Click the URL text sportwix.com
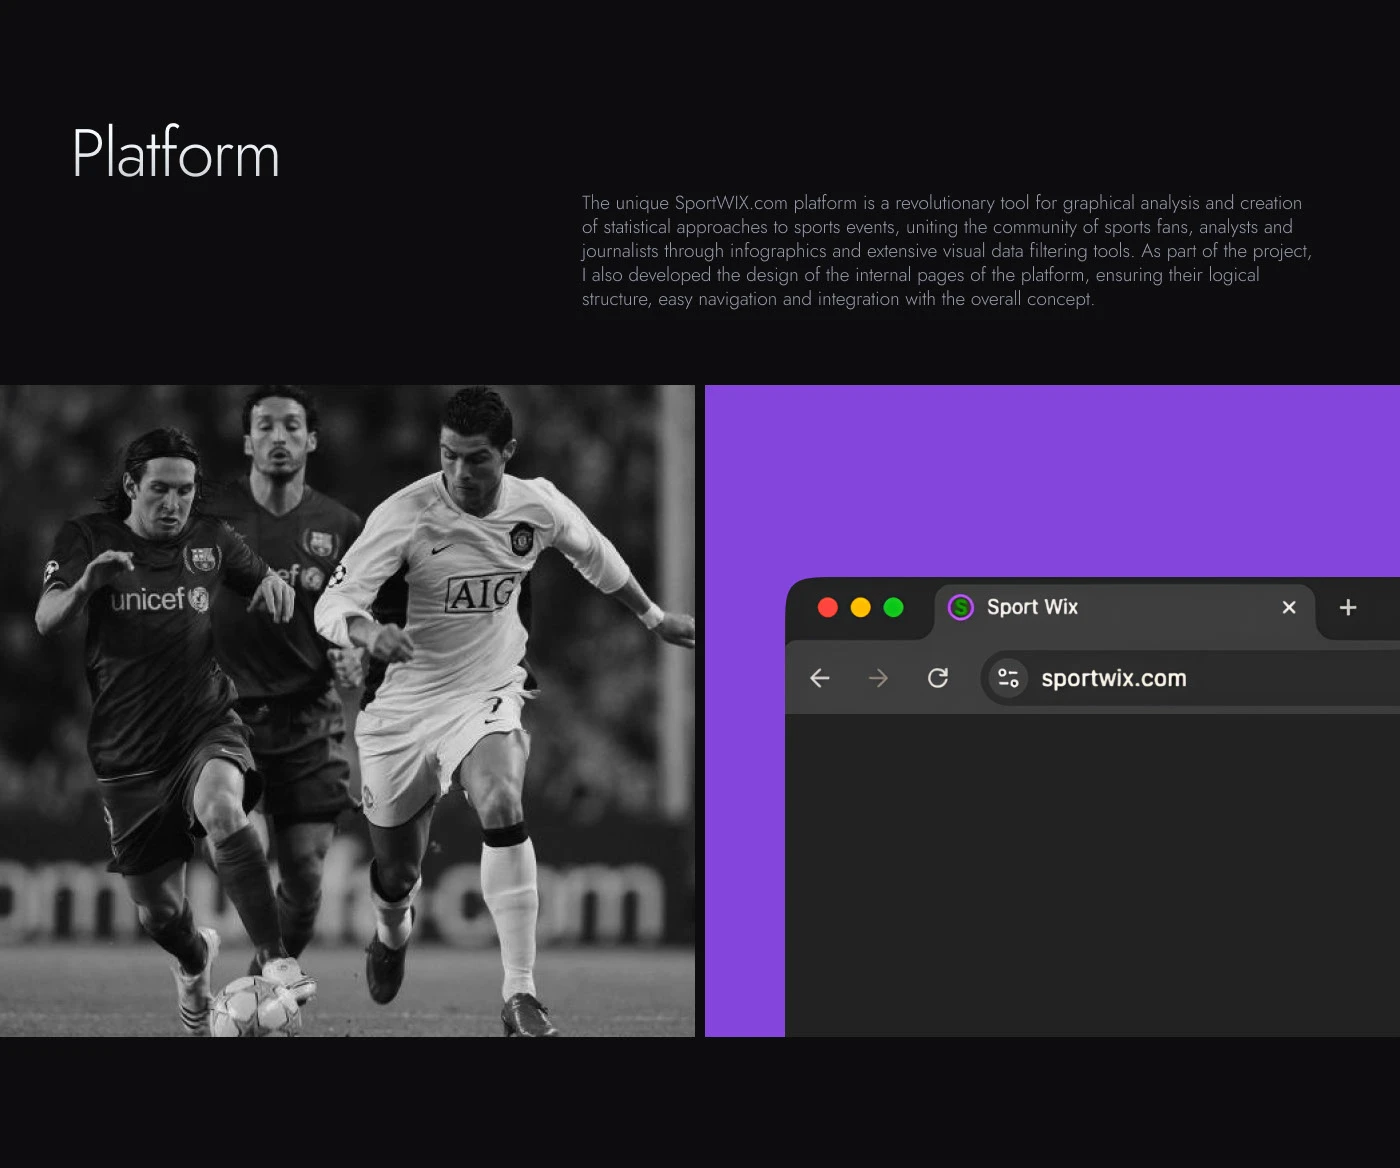1400x1168 pixels. click(1112, 678)
